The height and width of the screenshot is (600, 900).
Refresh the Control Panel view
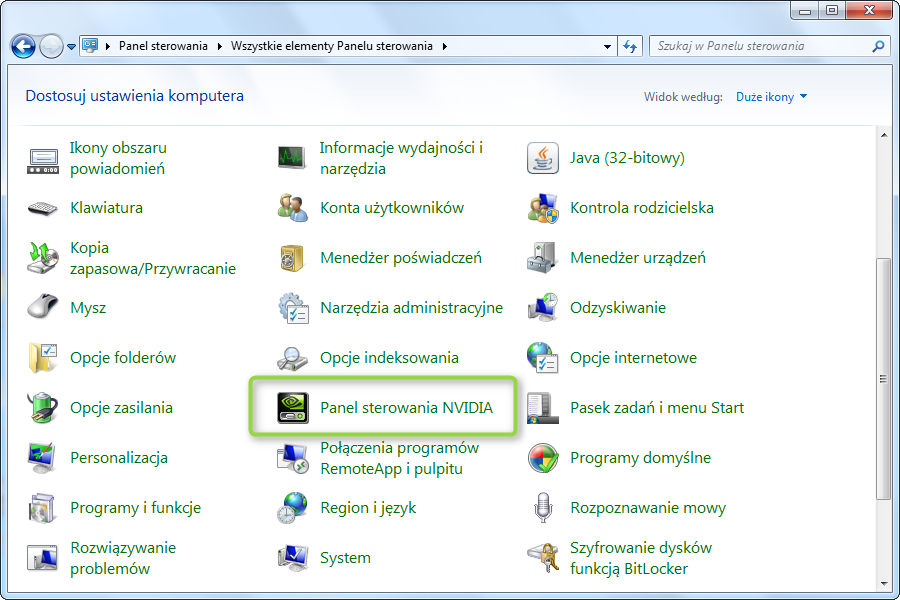tap(630, 47)
